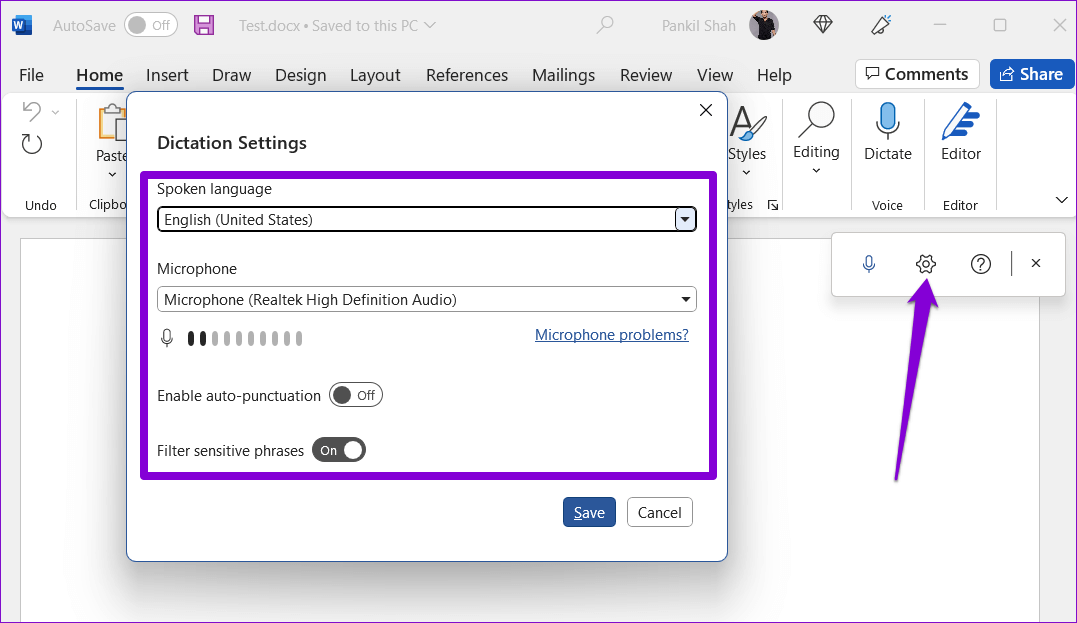Image resolution: width=1077 pixels, height=623 pixels.
Task: Click the dictation toolbar microphone icon
Action: 869,264
